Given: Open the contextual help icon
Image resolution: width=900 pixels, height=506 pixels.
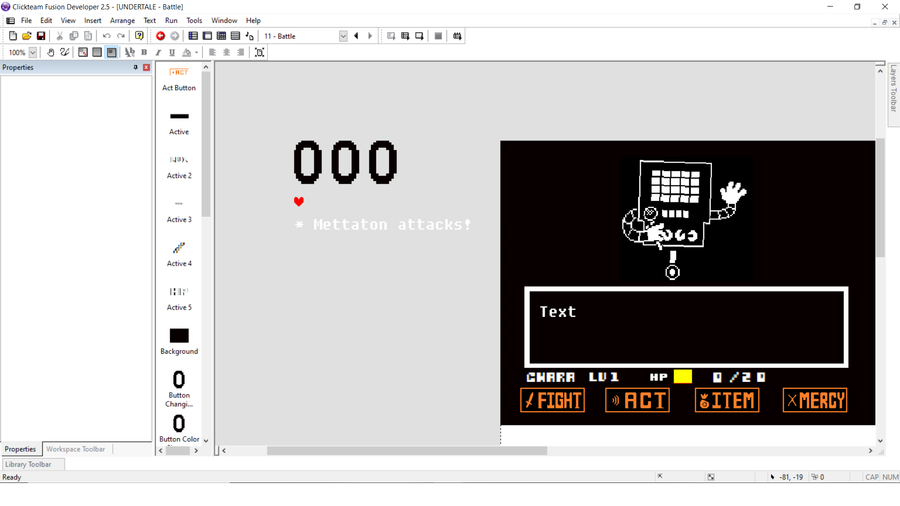Looking at the screenshot, I should click(x=139, y=36).
